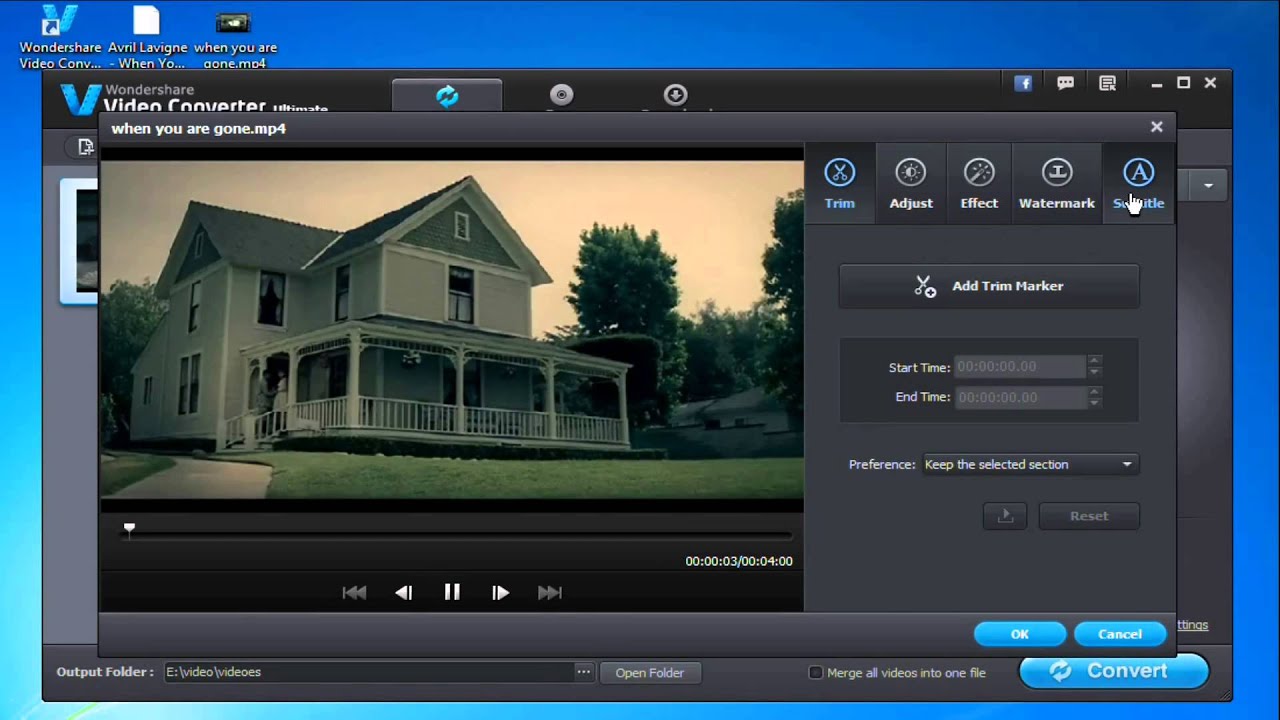Open the output folder
This screenshot has width=1280, height=720.
tap(650, 673)
